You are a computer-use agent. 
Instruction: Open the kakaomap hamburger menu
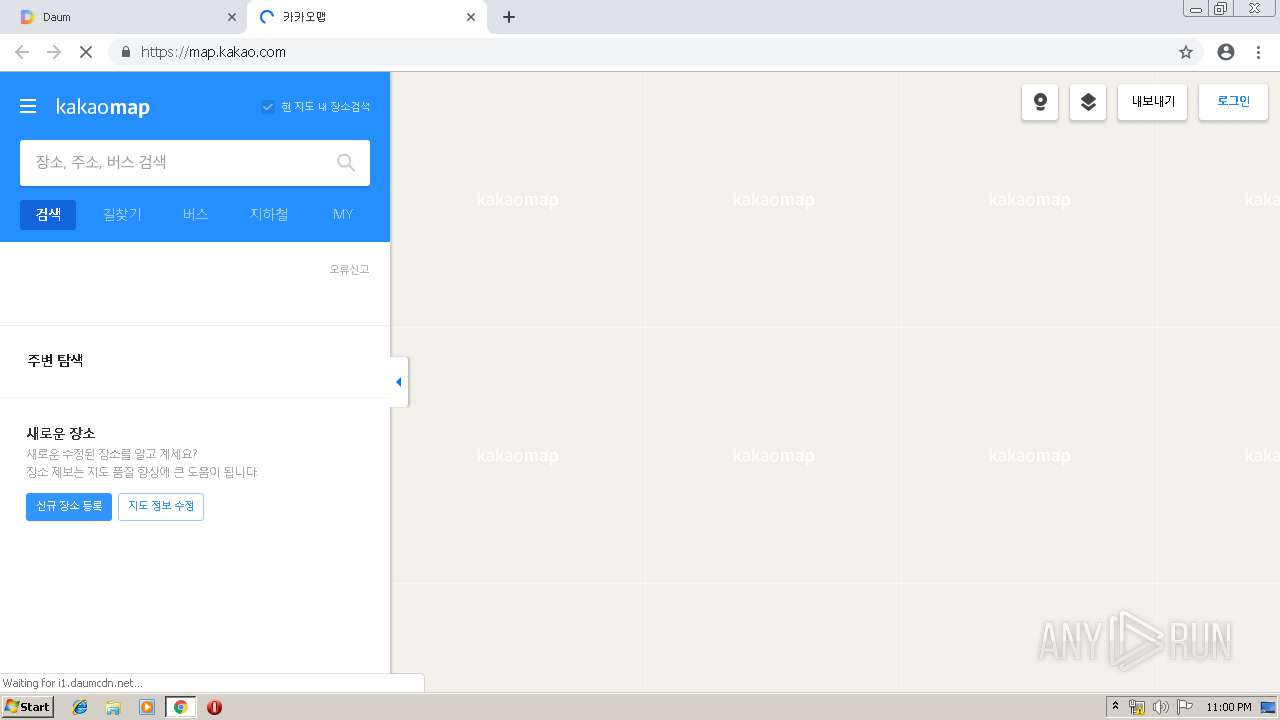(x=28, y=106)
